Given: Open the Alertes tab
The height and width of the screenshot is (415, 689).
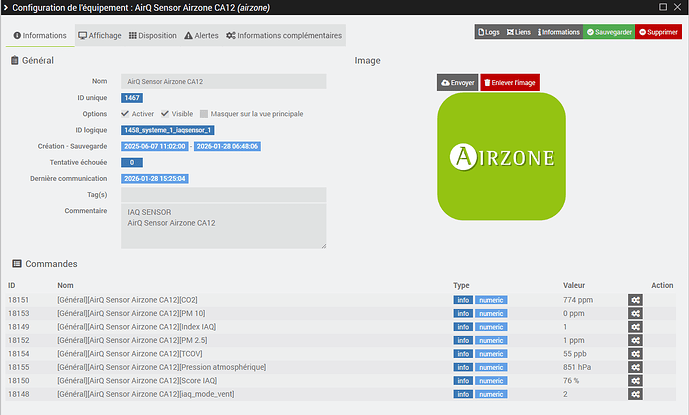Looking at the screenshot, I should 201,36.
